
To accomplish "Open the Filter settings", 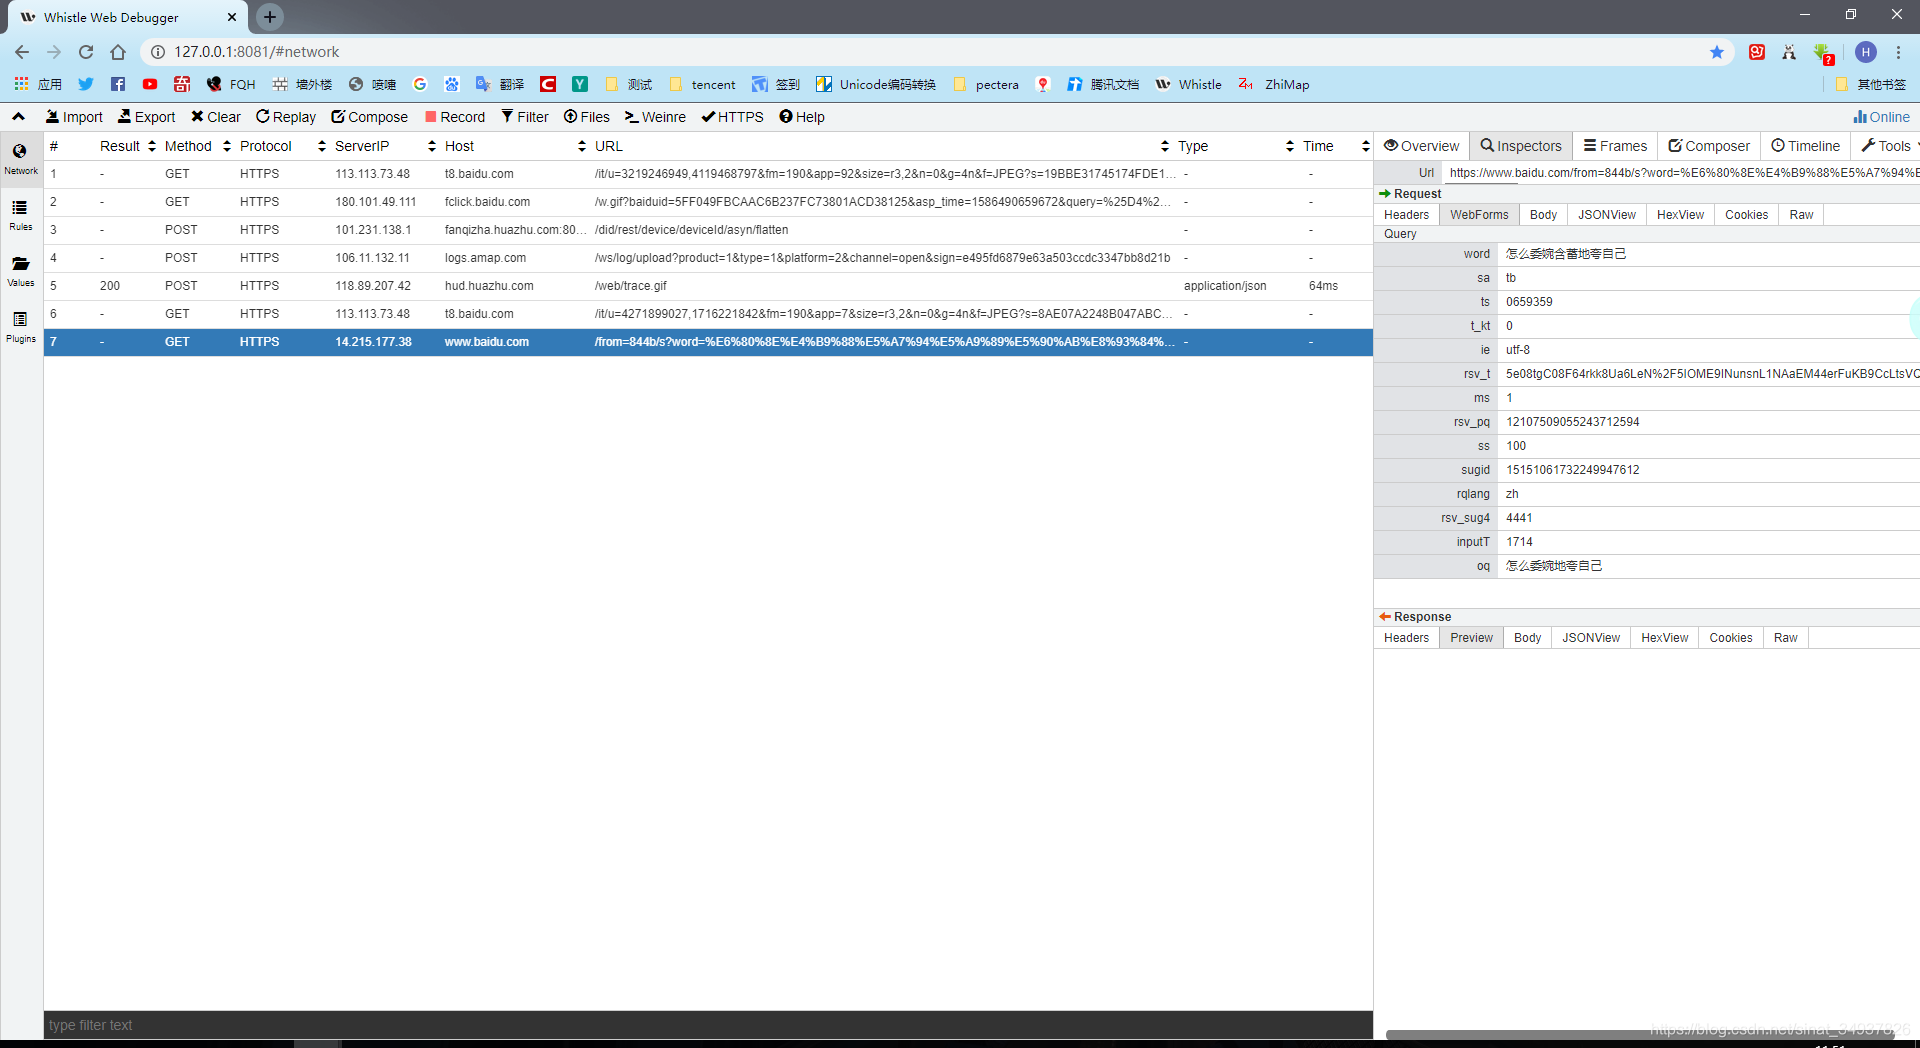I will [525, 117].
